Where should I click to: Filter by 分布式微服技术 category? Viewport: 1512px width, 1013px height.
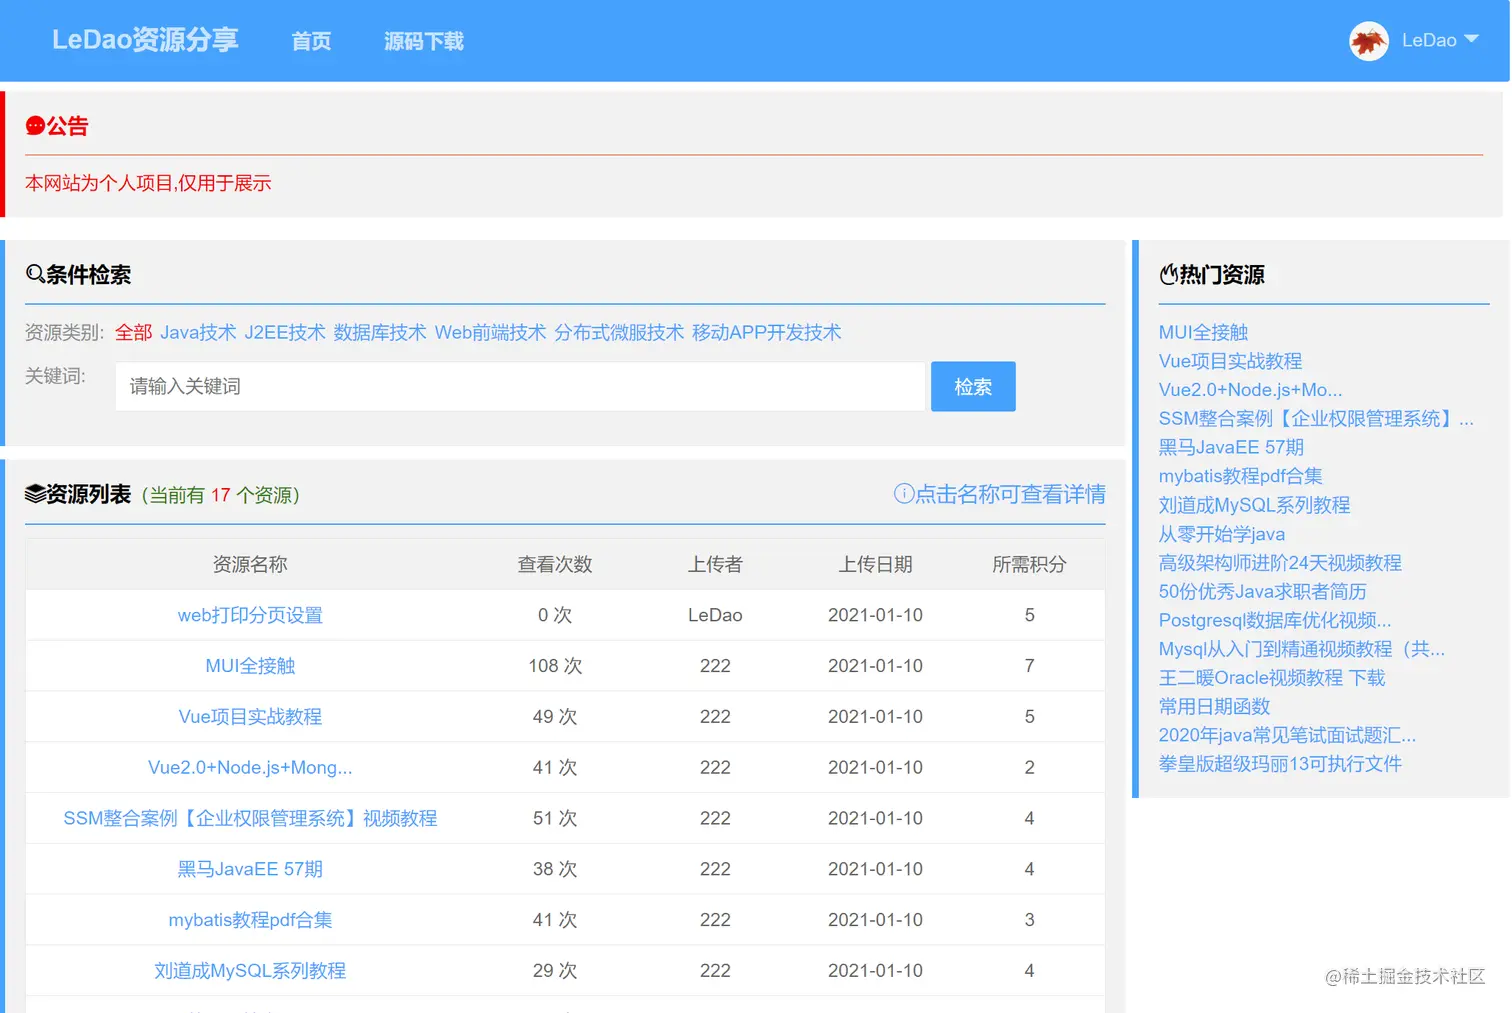tap(619, 332)
